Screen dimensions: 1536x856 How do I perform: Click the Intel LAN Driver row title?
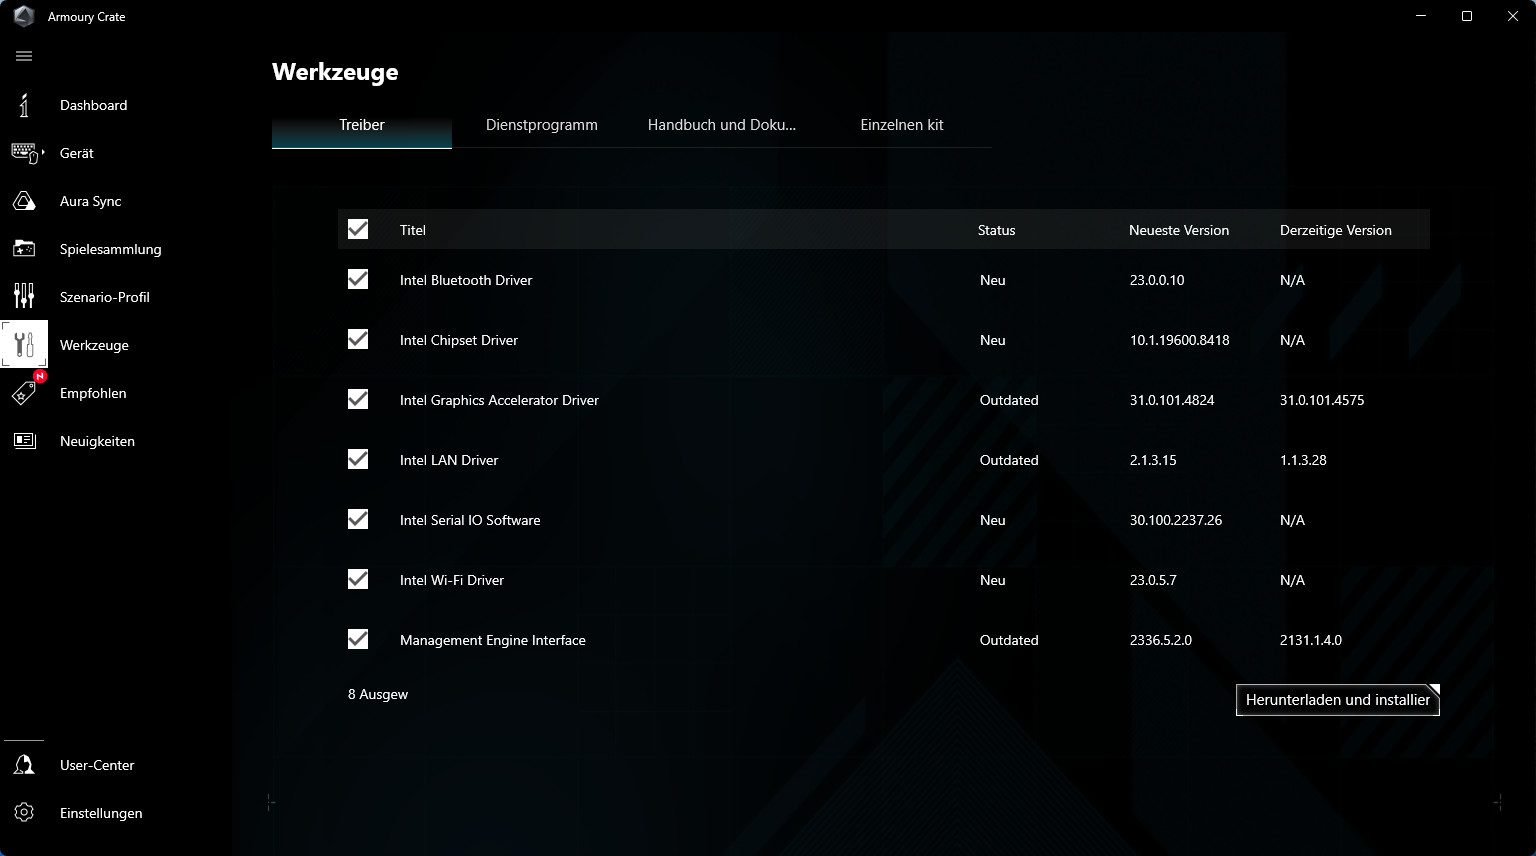tap(449, 460)
